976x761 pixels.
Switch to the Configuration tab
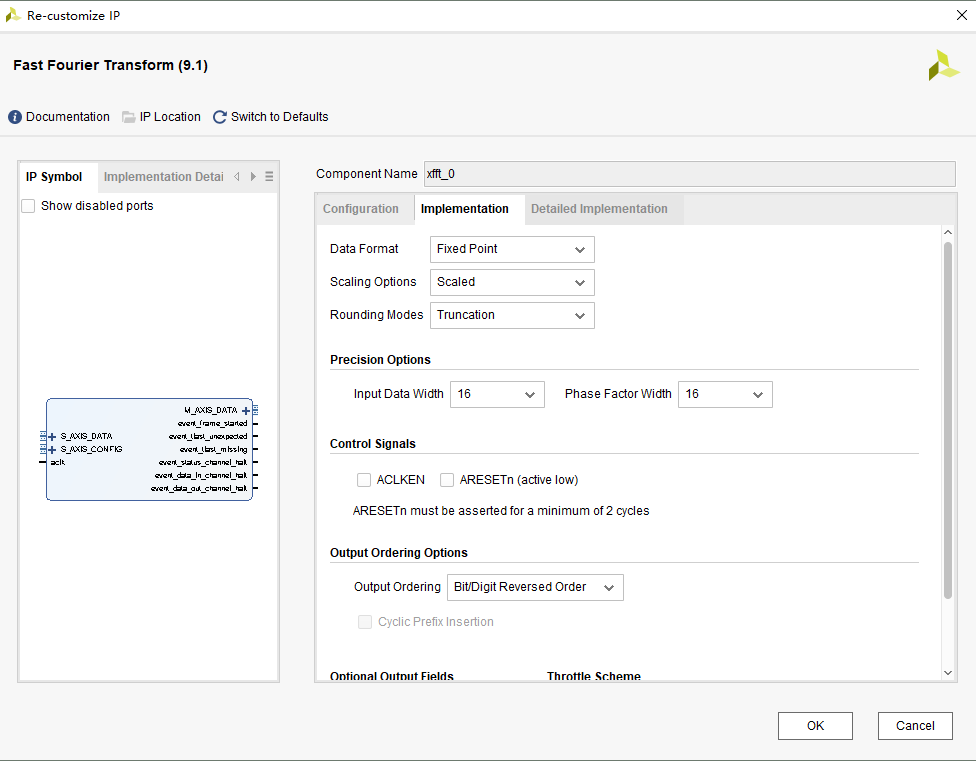click(360, 209)
